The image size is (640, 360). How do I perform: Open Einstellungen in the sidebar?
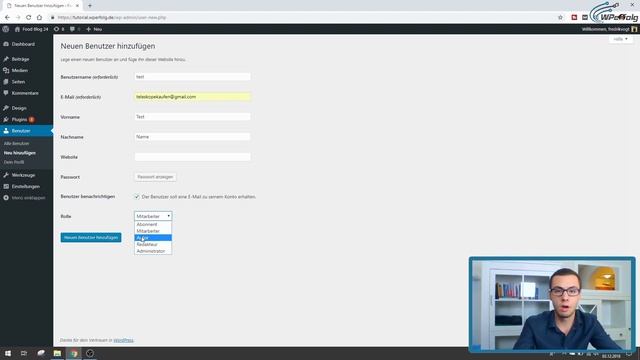27,187
